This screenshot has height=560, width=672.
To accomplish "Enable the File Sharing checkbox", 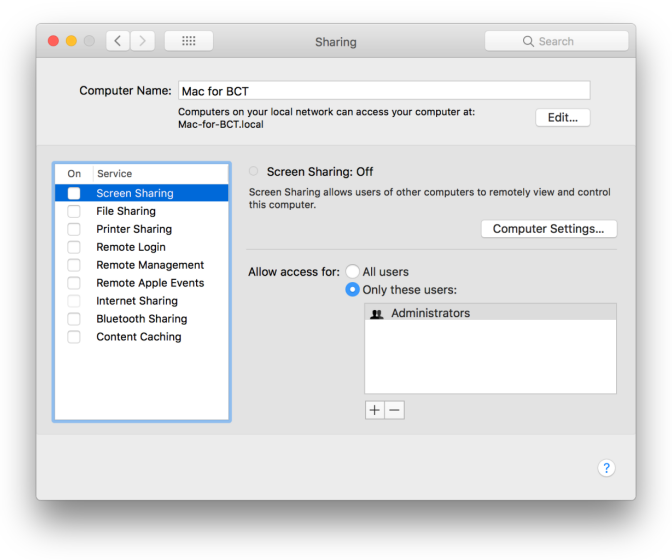I will 74,211.
